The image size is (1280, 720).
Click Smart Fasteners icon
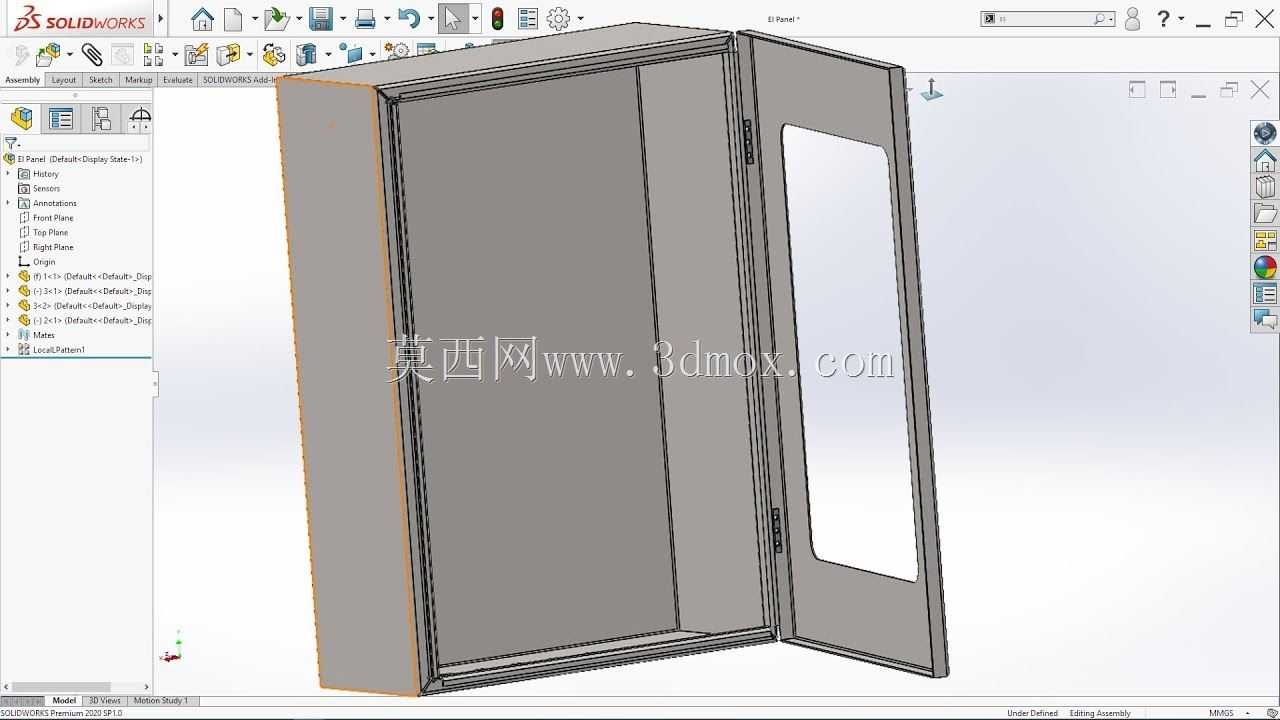coord(196,54)
